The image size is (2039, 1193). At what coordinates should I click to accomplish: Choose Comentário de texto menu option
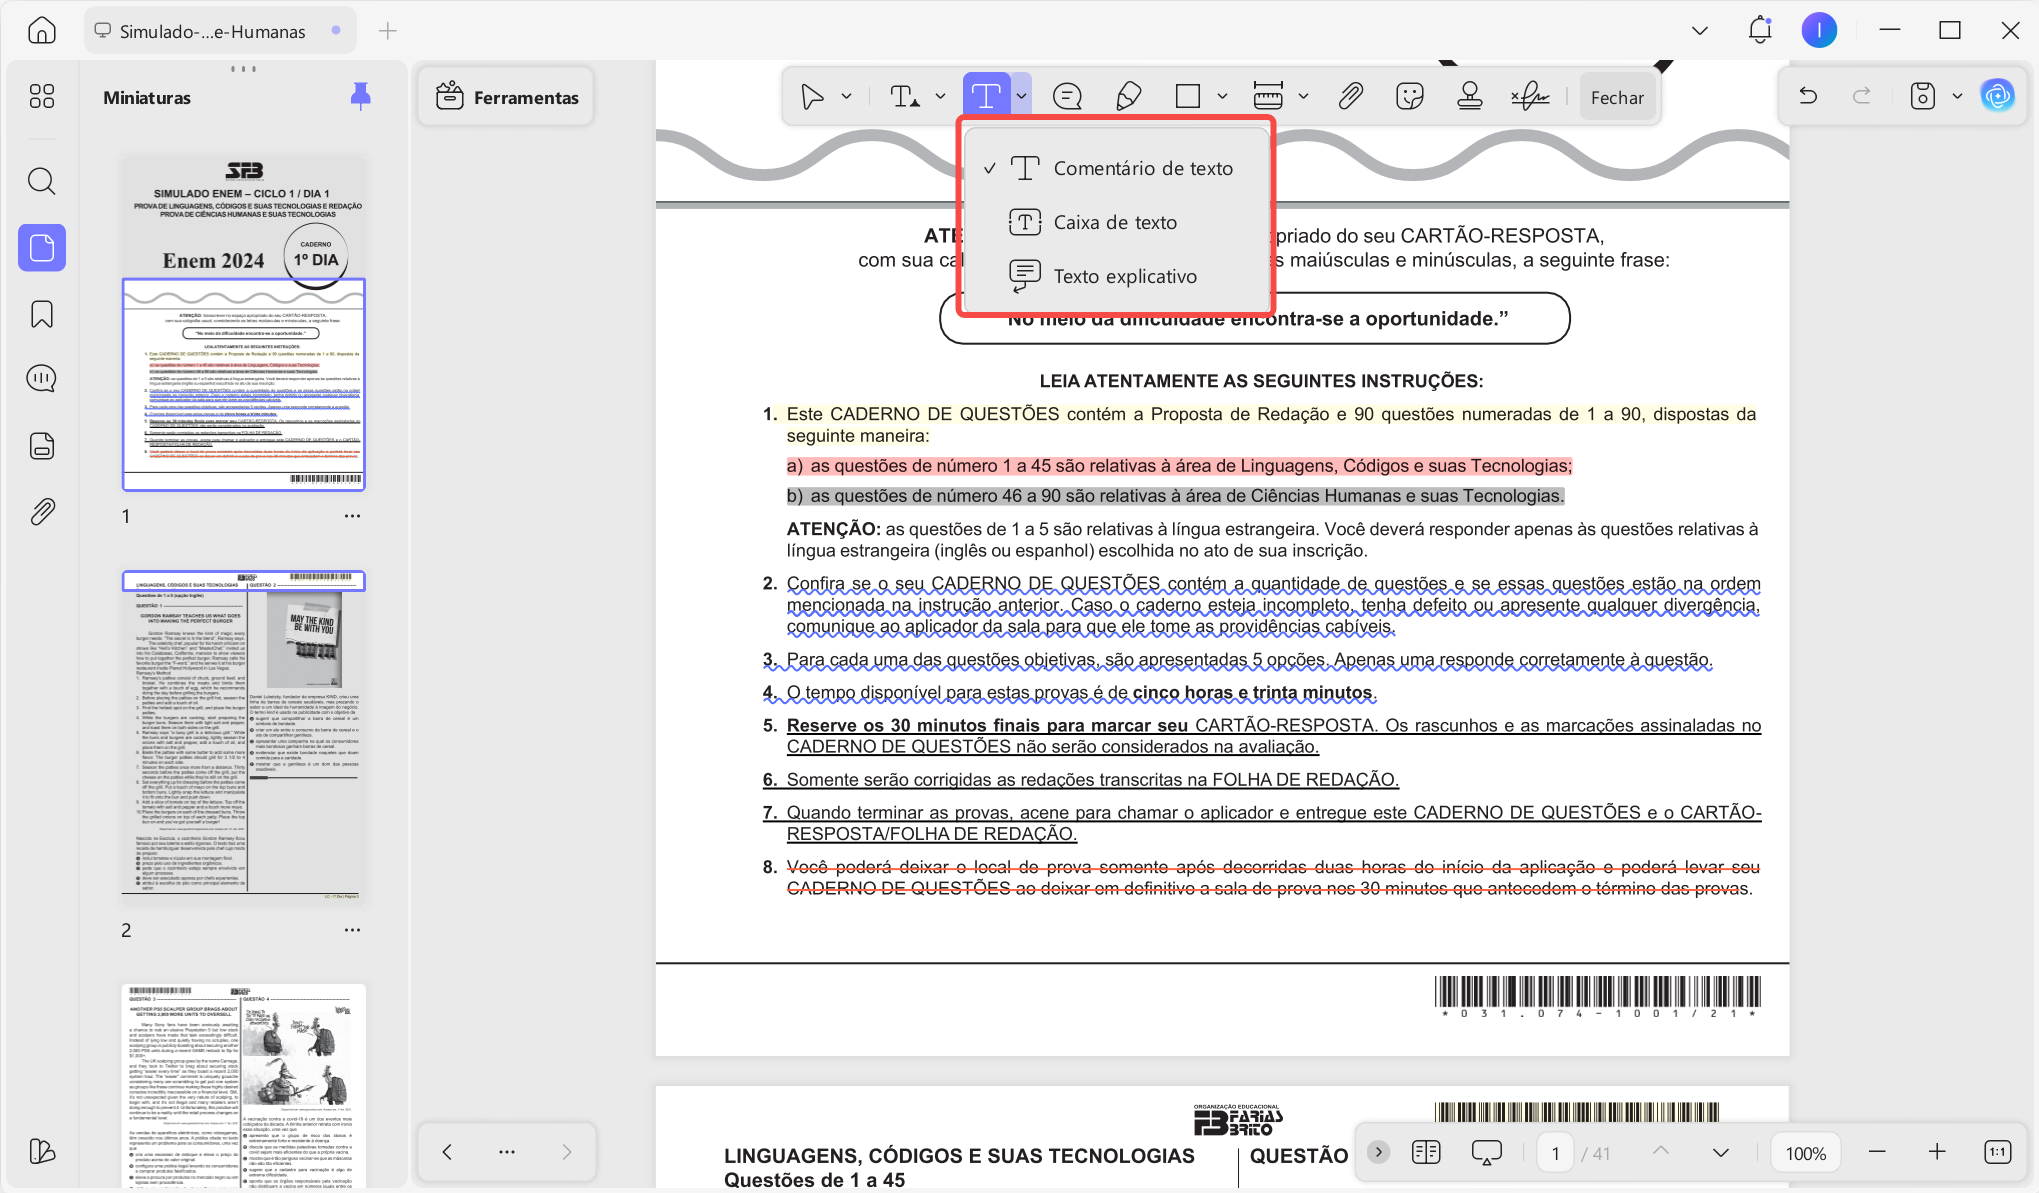1116,168
